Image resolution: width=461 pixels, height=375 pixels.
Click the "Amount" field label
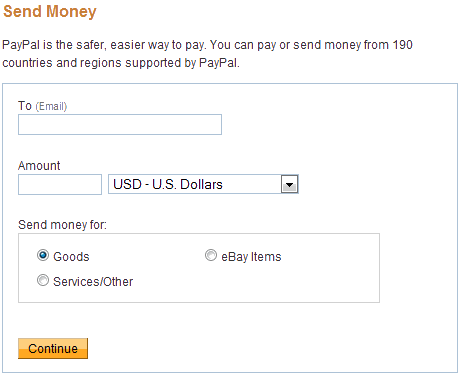click(x=39, y=166)
